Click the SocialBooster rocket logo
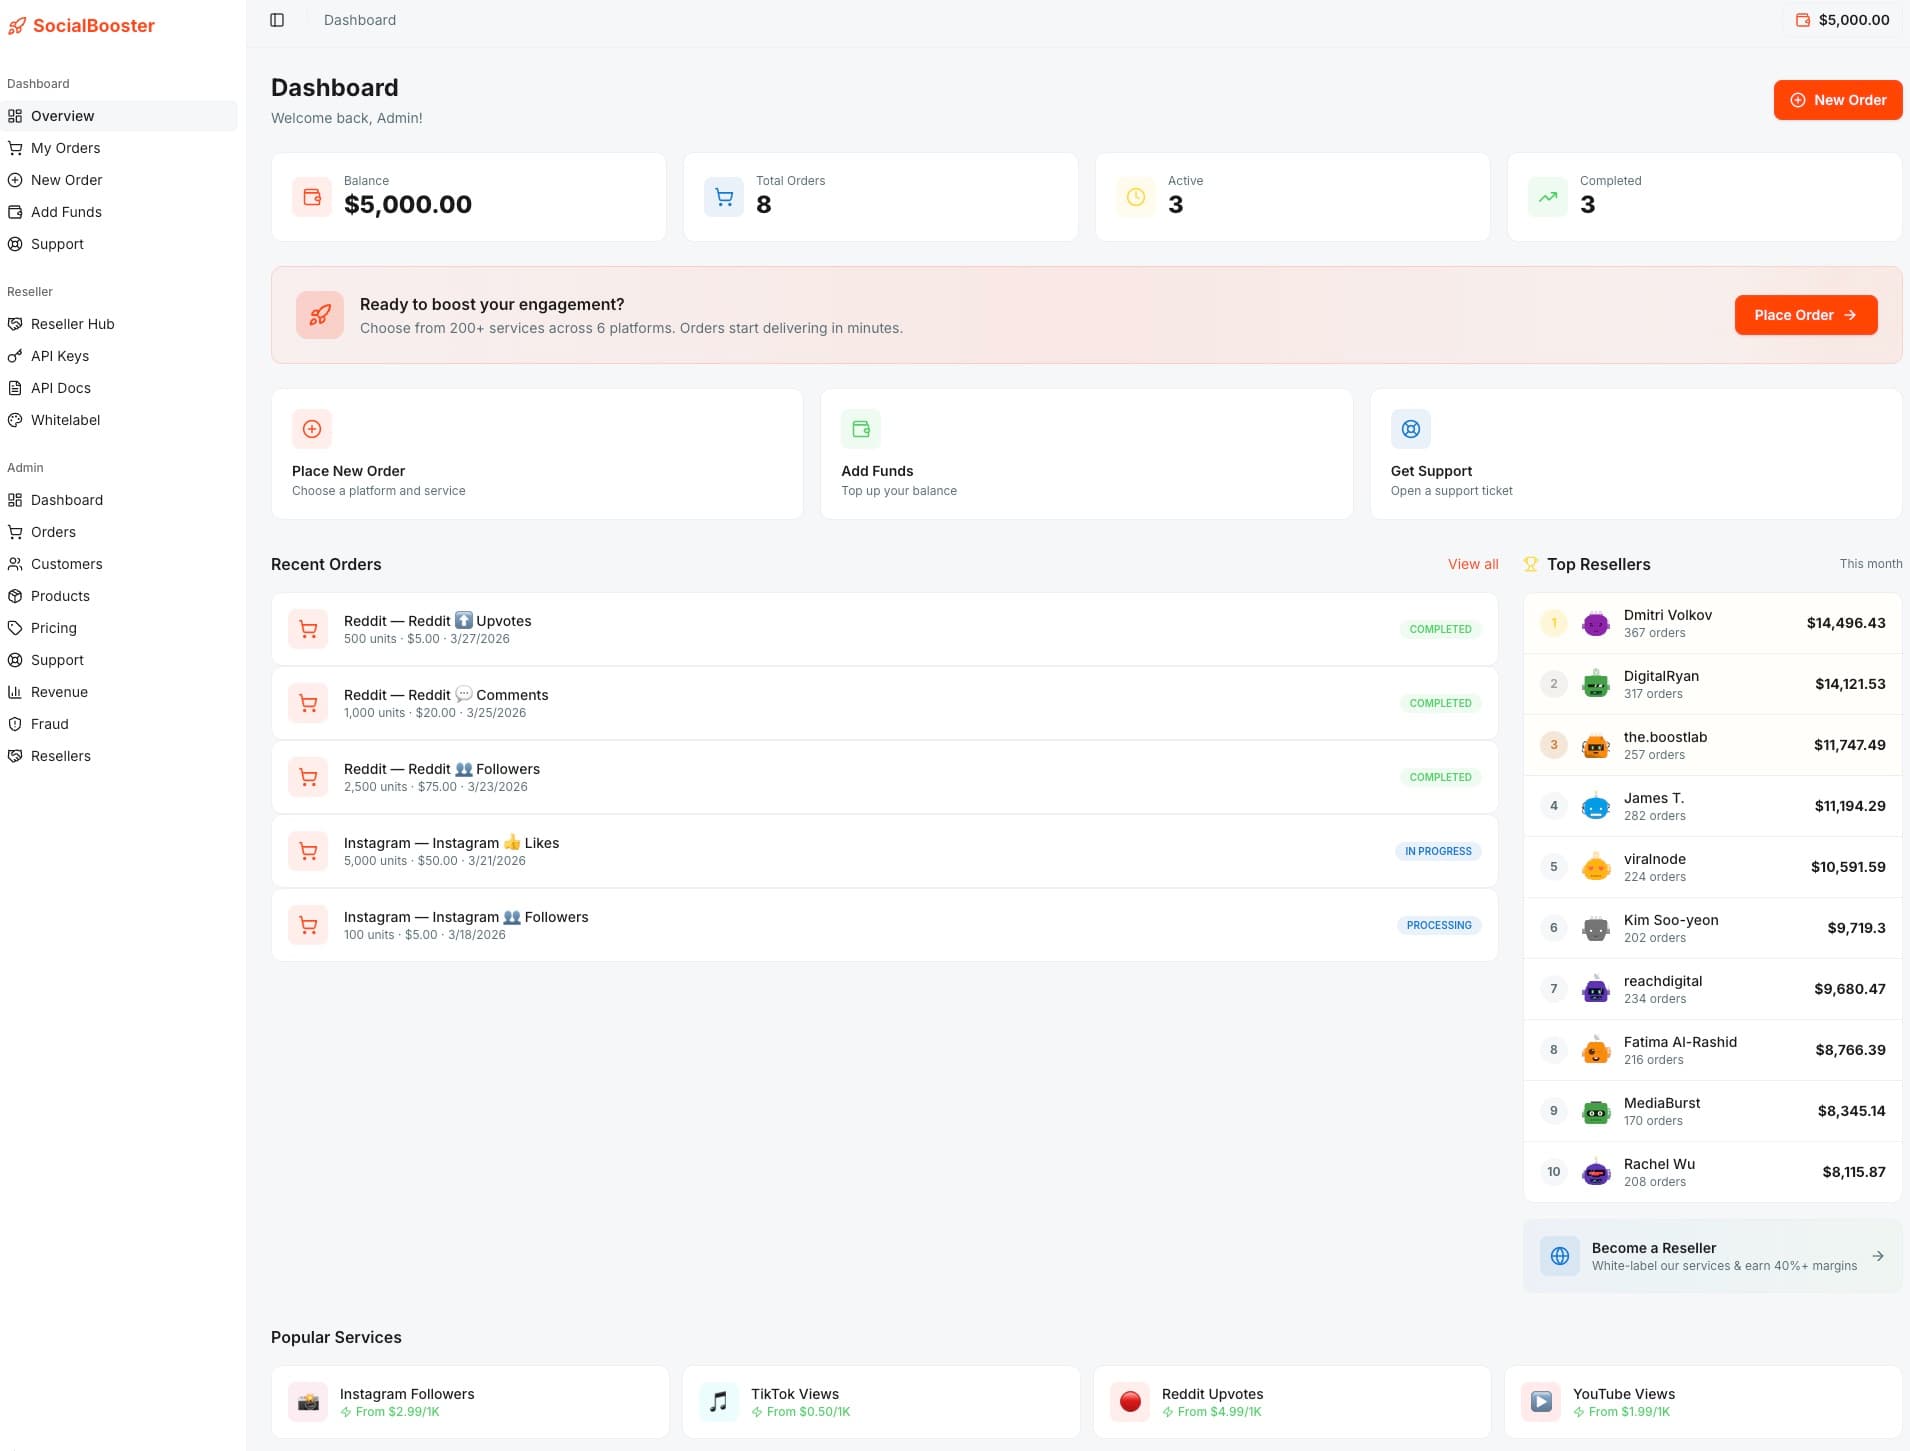Screen dimensions: 1910x1451 pos(16,26)
